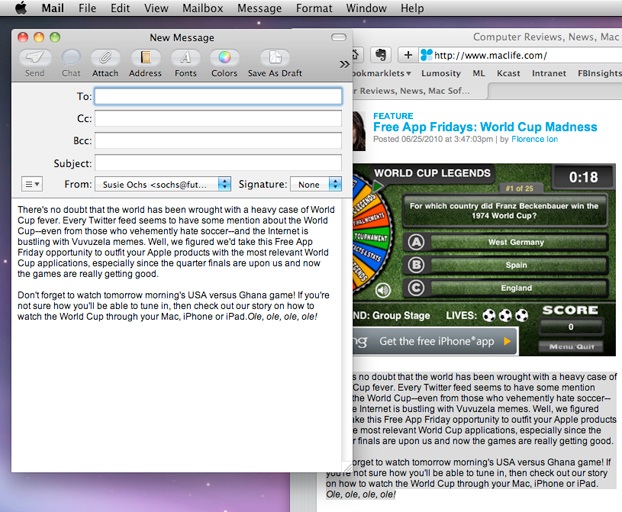Screen dimensions: 622x512
Task: Toggle the toolbar pill button in the title bar
Action: point(338,37)
